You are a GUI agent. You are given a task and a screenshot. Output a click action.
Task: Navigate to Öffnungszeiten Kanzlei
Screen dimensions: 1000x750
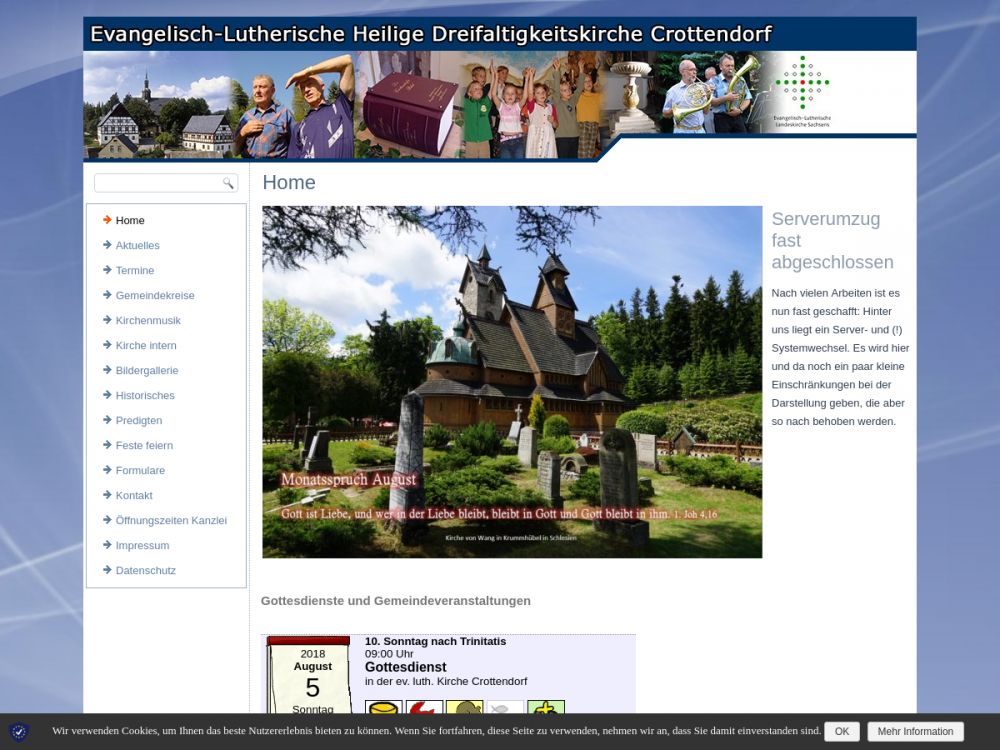point(170,520)
